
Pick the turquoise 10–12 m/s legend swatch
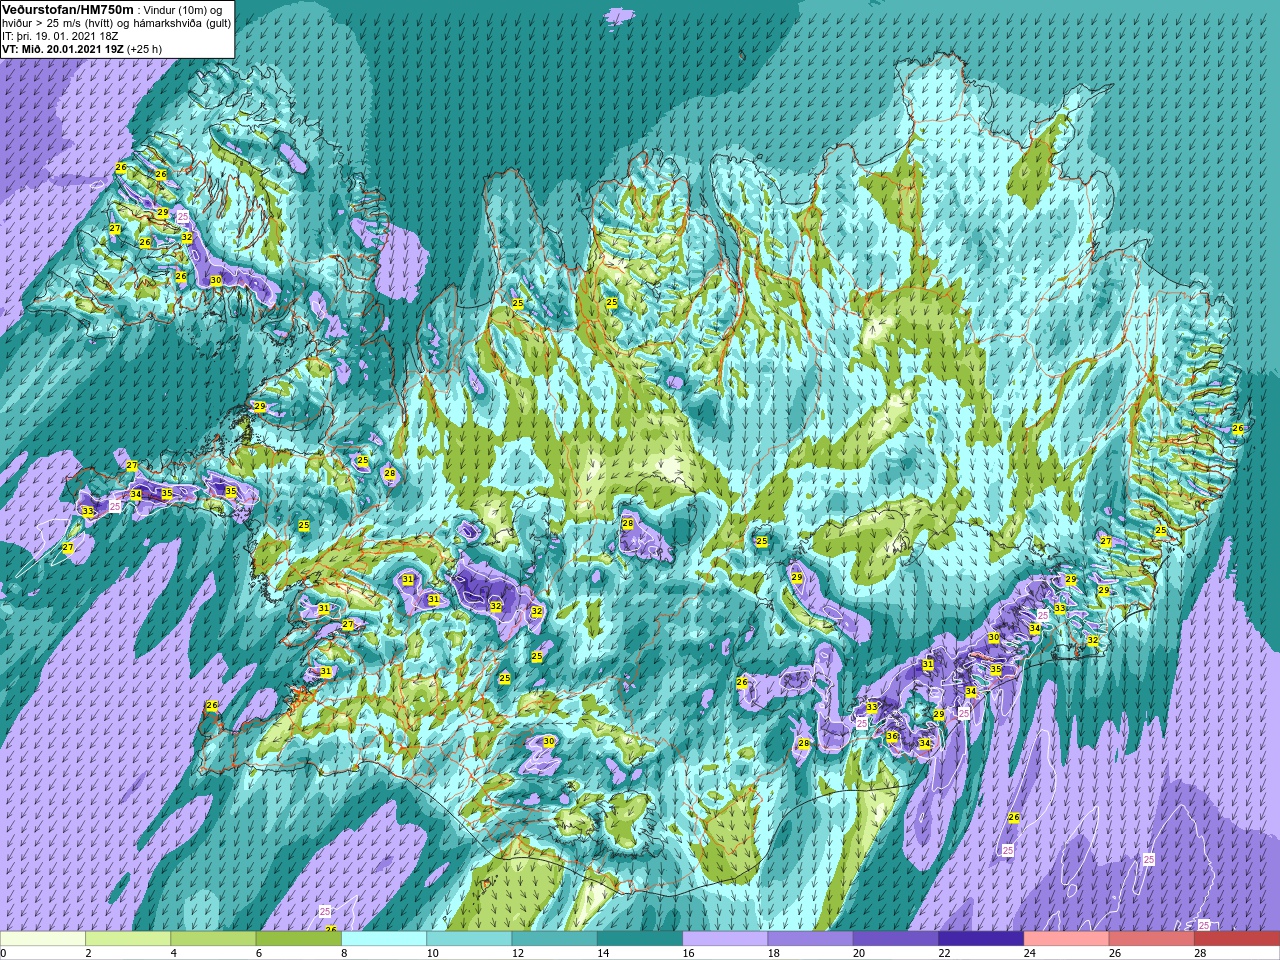coord(469,939)
